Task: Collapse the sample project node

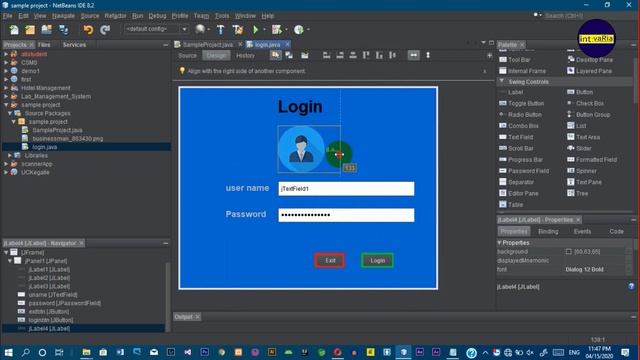Action: tap(6, 105)
